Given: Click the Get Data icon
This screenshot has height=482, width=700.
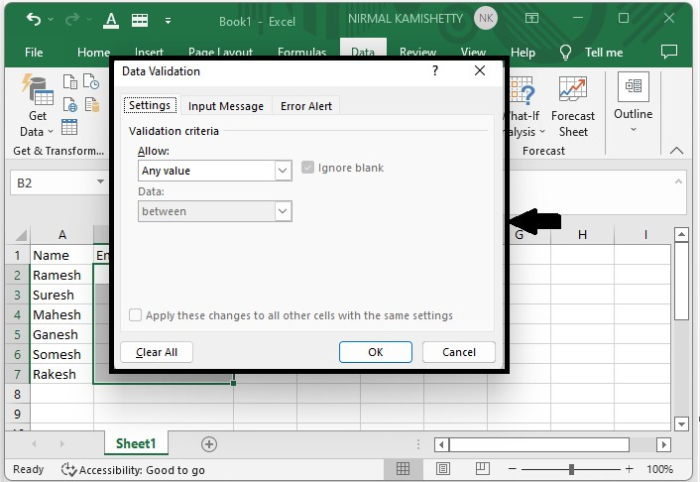Looking at the screenshot, I should [x=38, y=89].
